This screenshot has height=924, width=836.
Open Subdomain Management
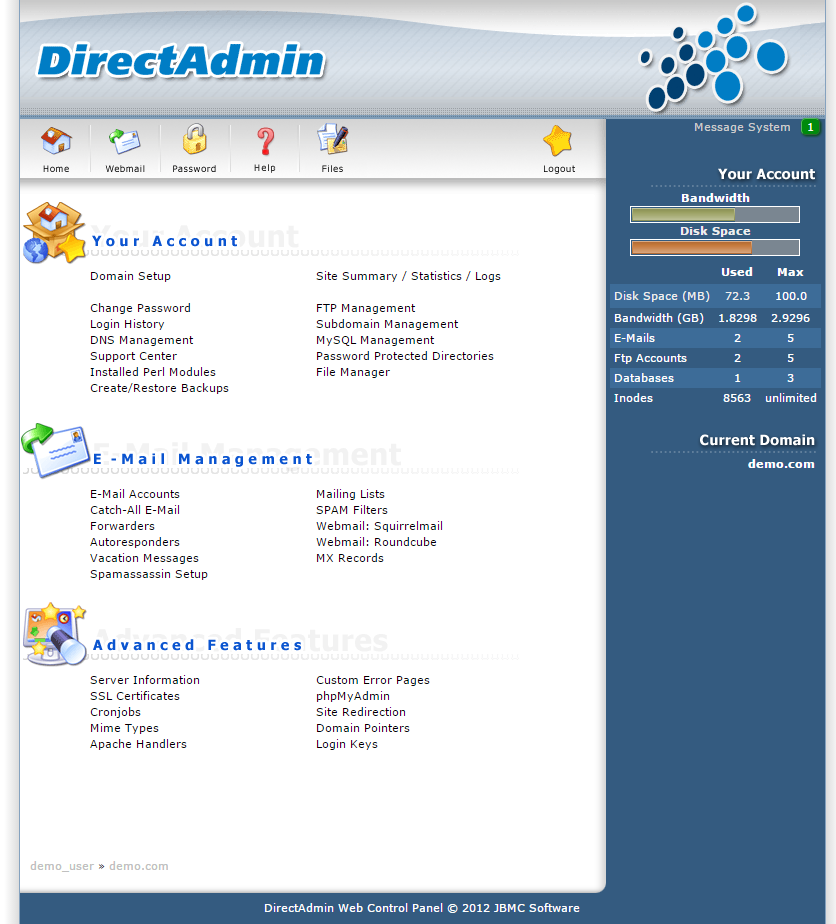(387, 324)
